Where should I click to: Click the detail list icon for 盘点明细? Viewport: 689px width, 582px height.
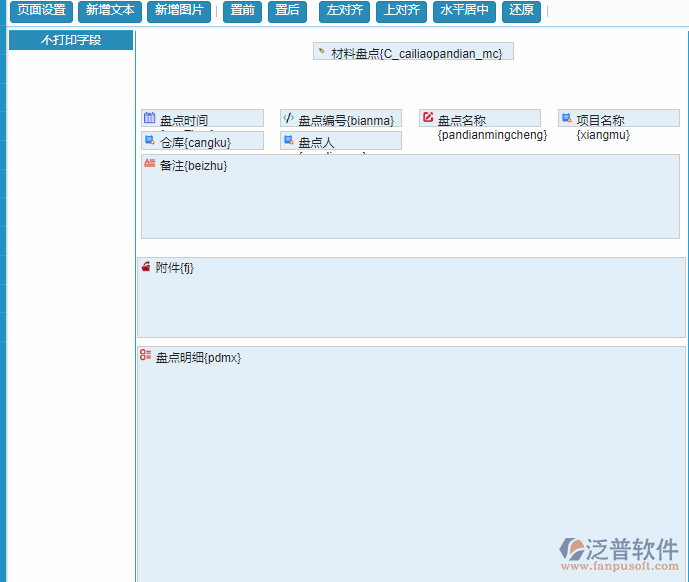tap(145, 355)
